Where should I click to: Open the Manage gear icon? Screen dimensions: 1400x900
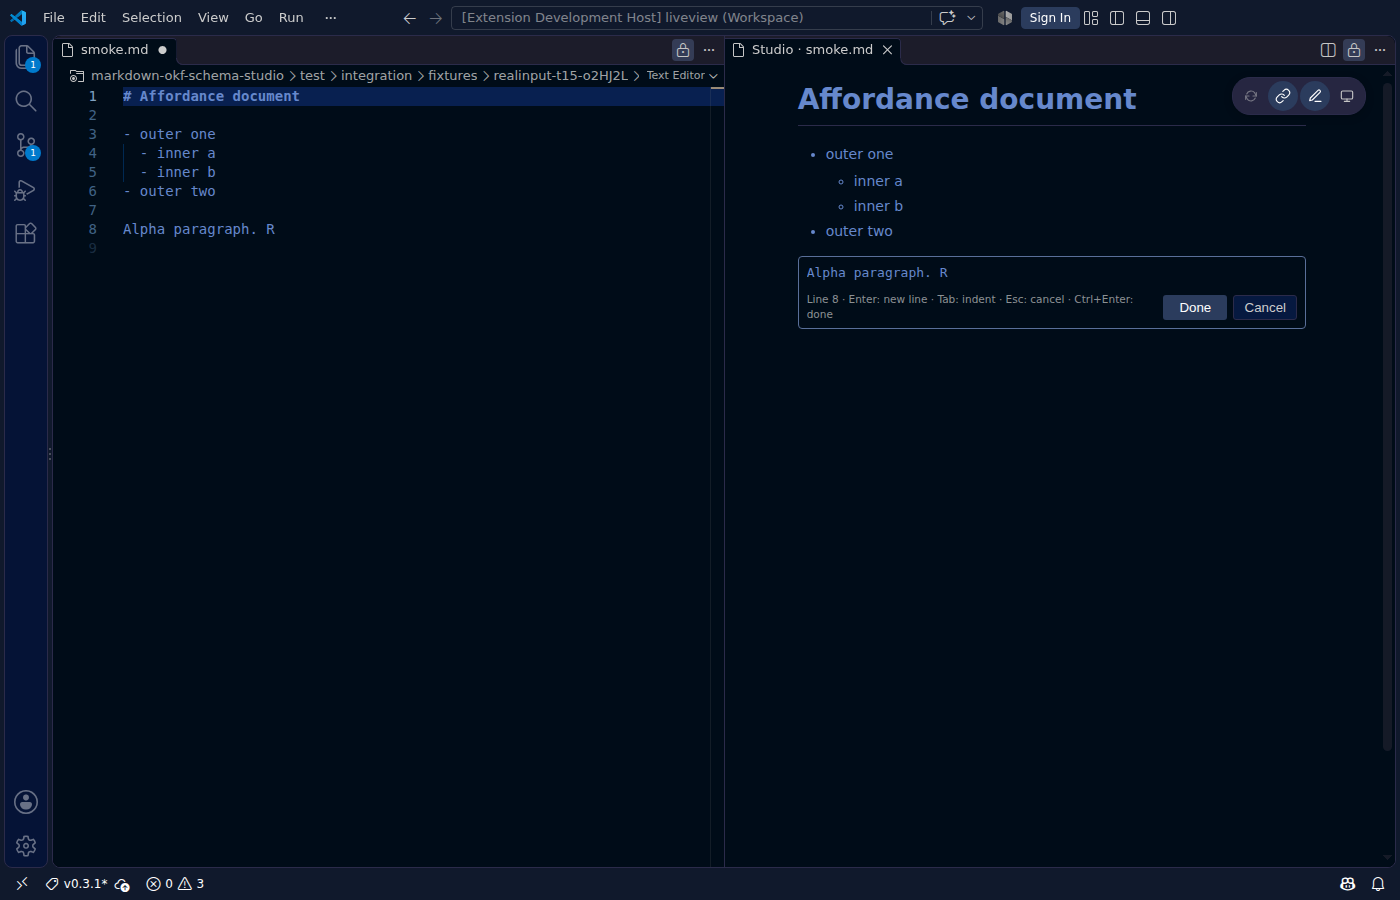tap(26, 846)
